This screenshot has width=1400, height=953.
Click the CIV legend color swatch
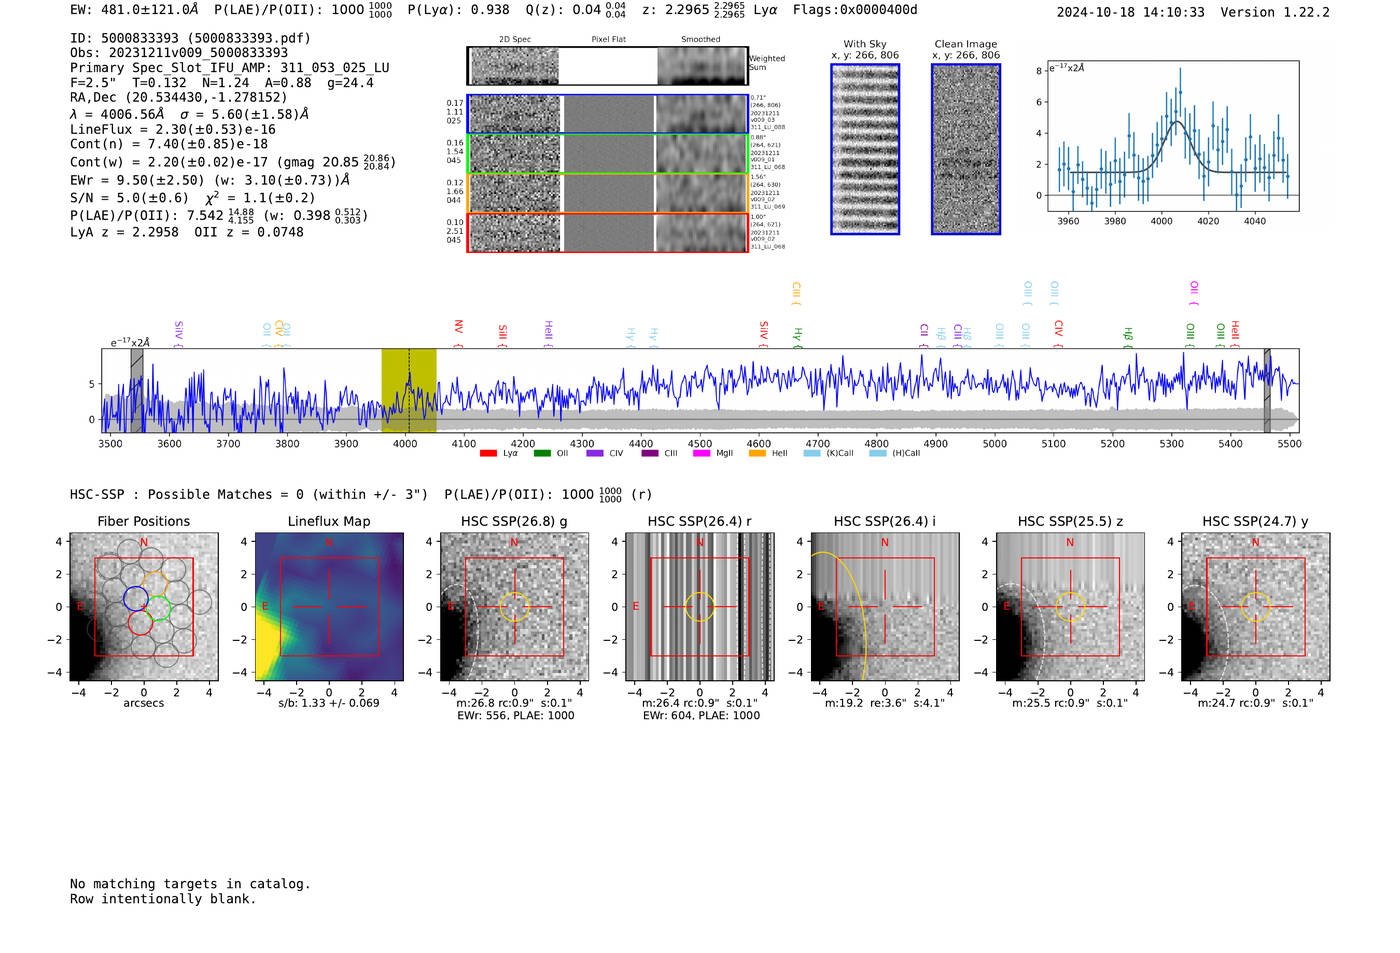[595, 453]
